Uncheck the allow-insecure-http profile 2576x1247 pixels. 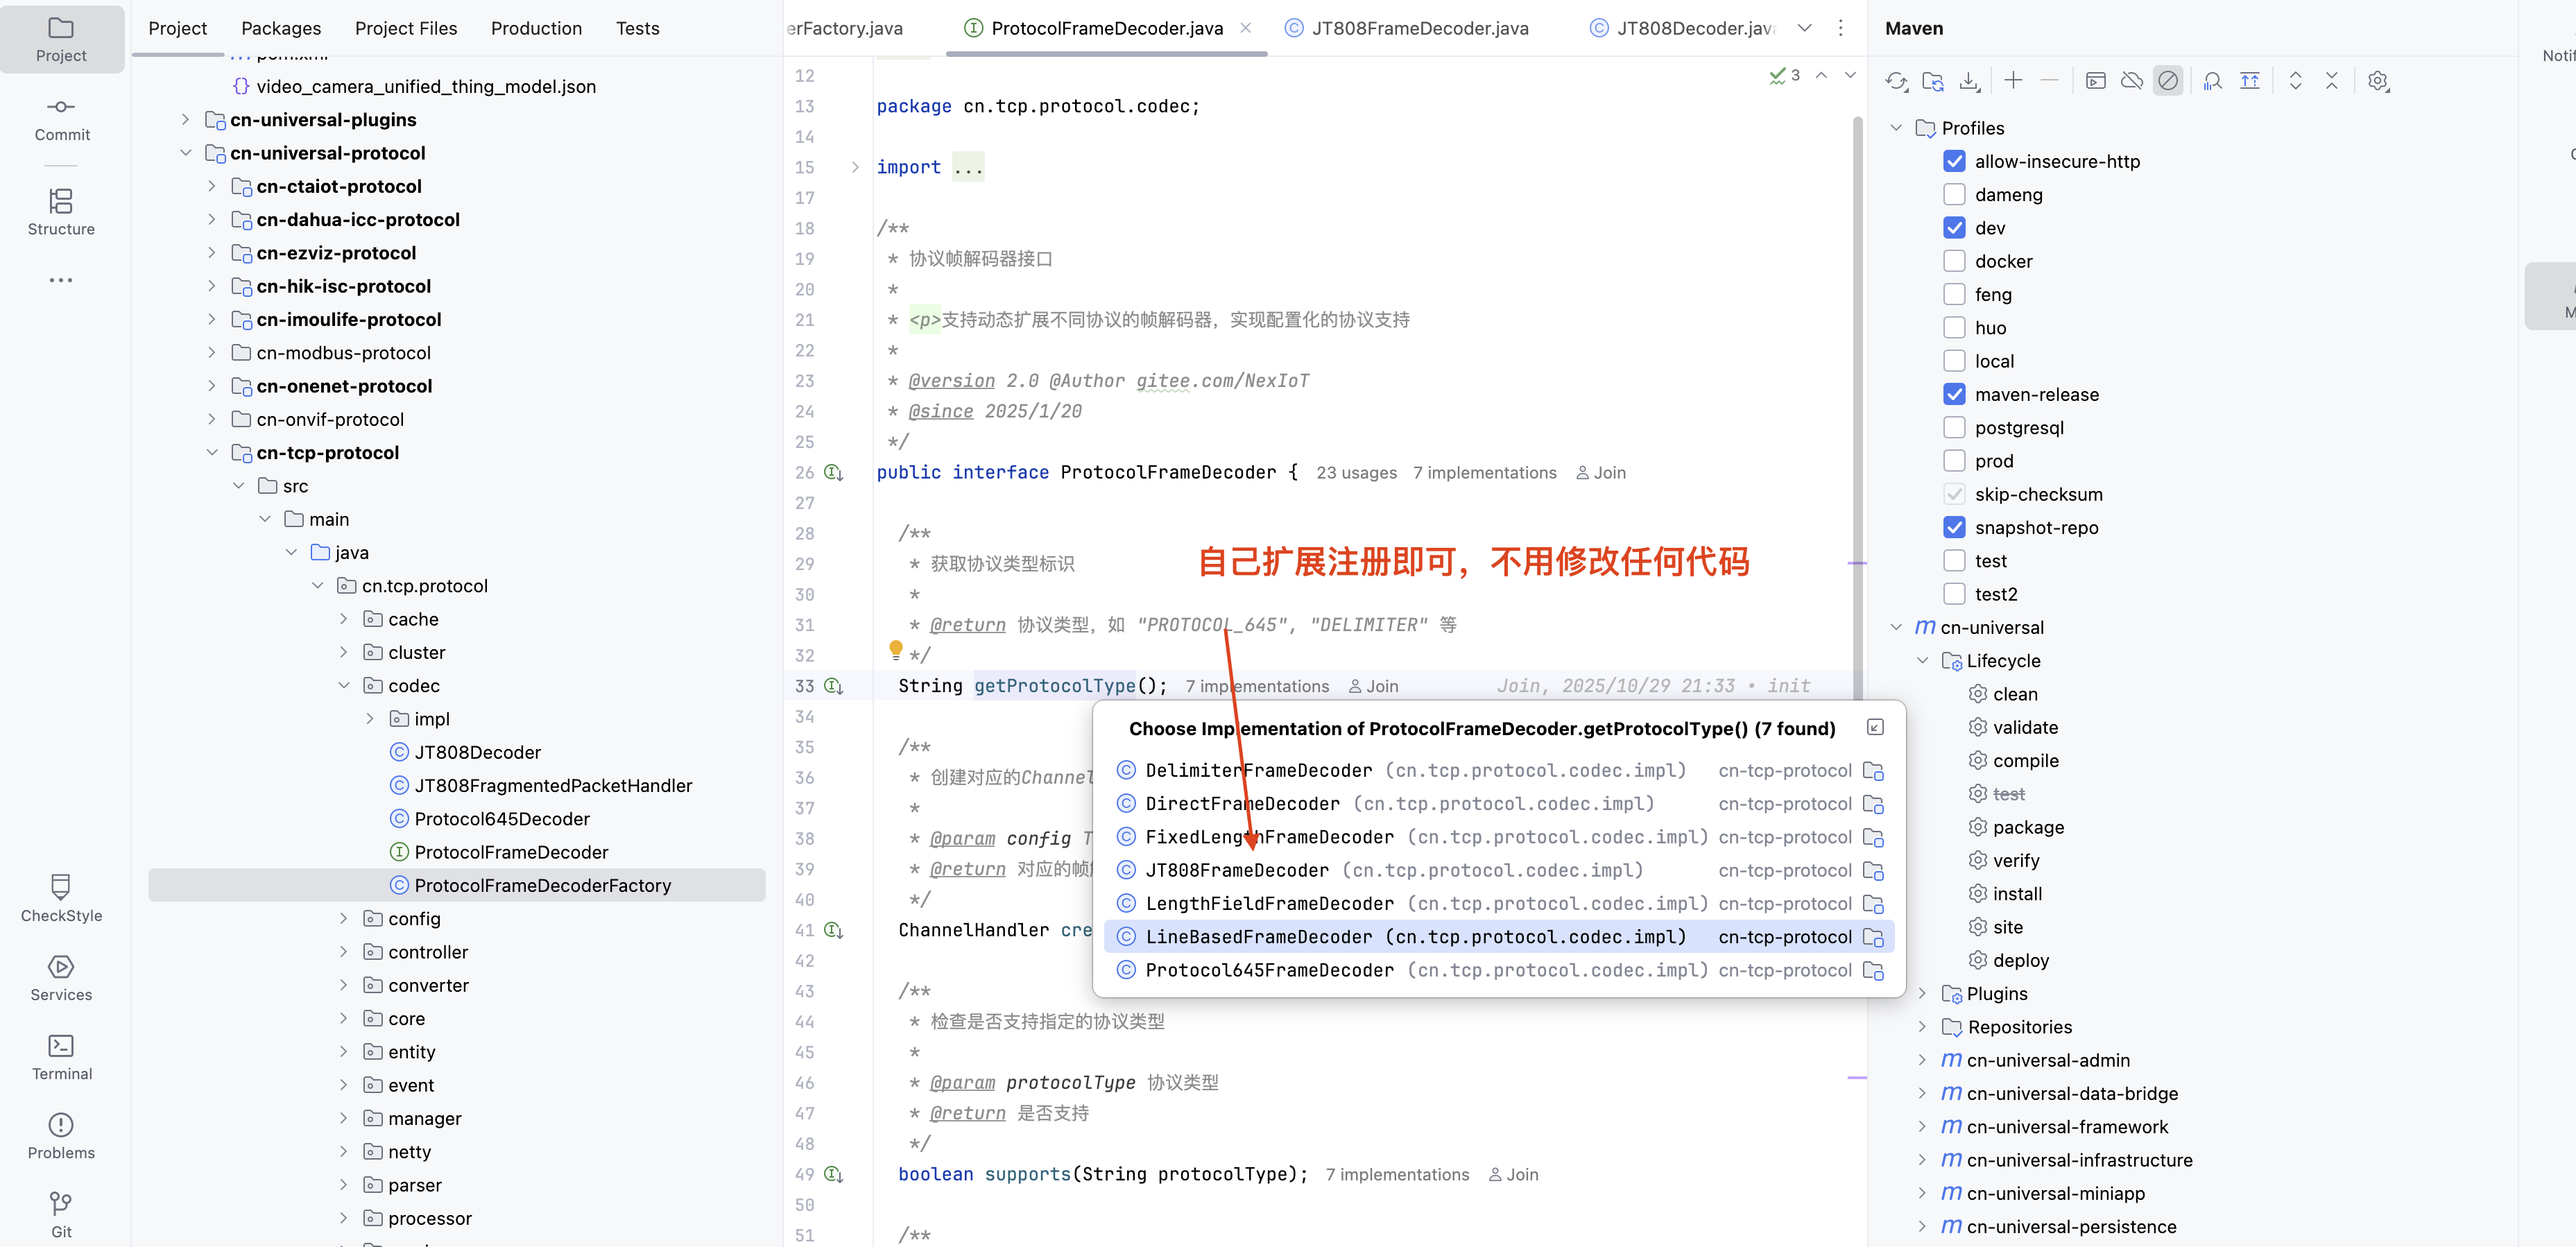pos(1953,161)
